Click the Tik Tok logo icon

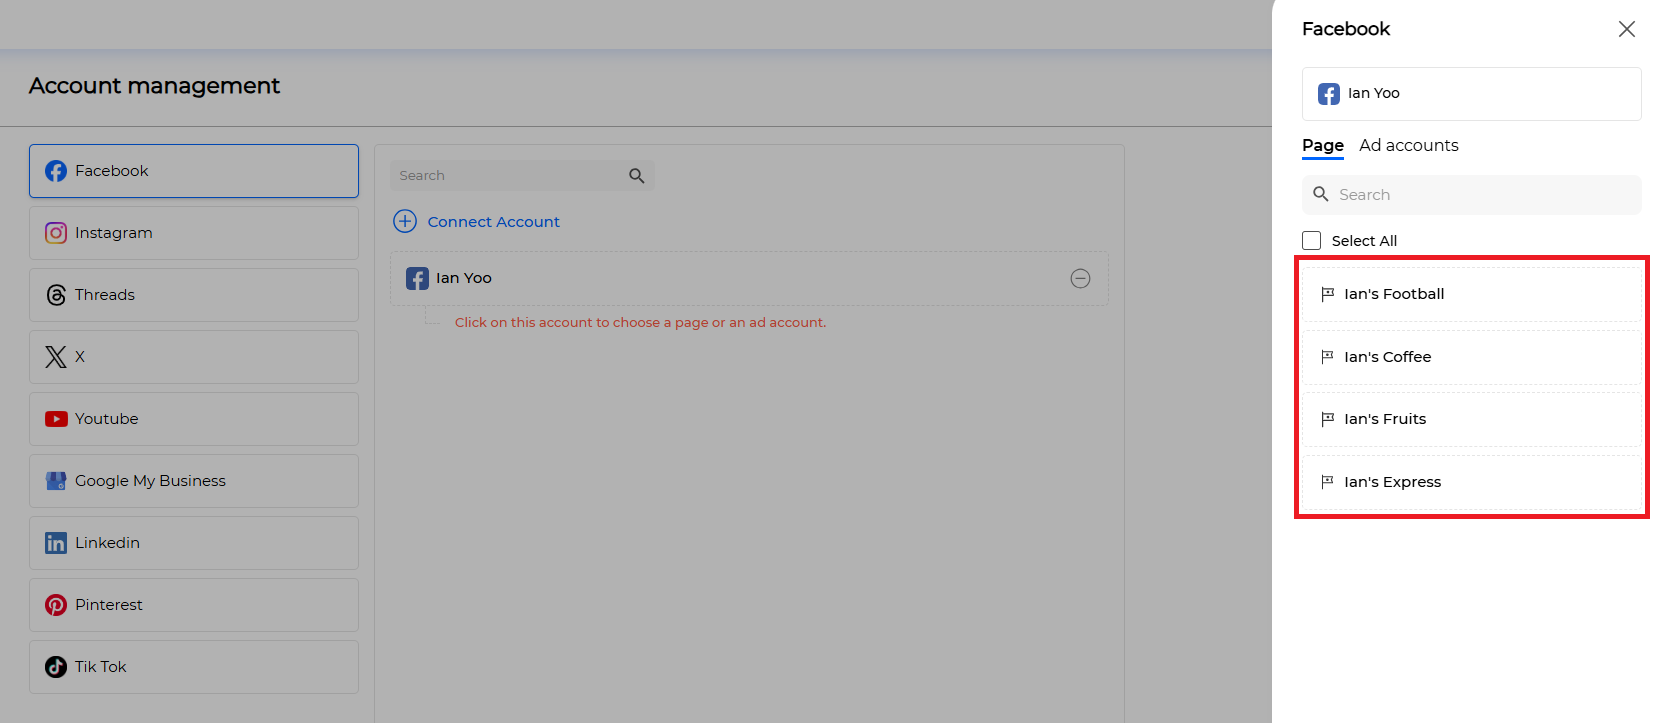(56, 667)
